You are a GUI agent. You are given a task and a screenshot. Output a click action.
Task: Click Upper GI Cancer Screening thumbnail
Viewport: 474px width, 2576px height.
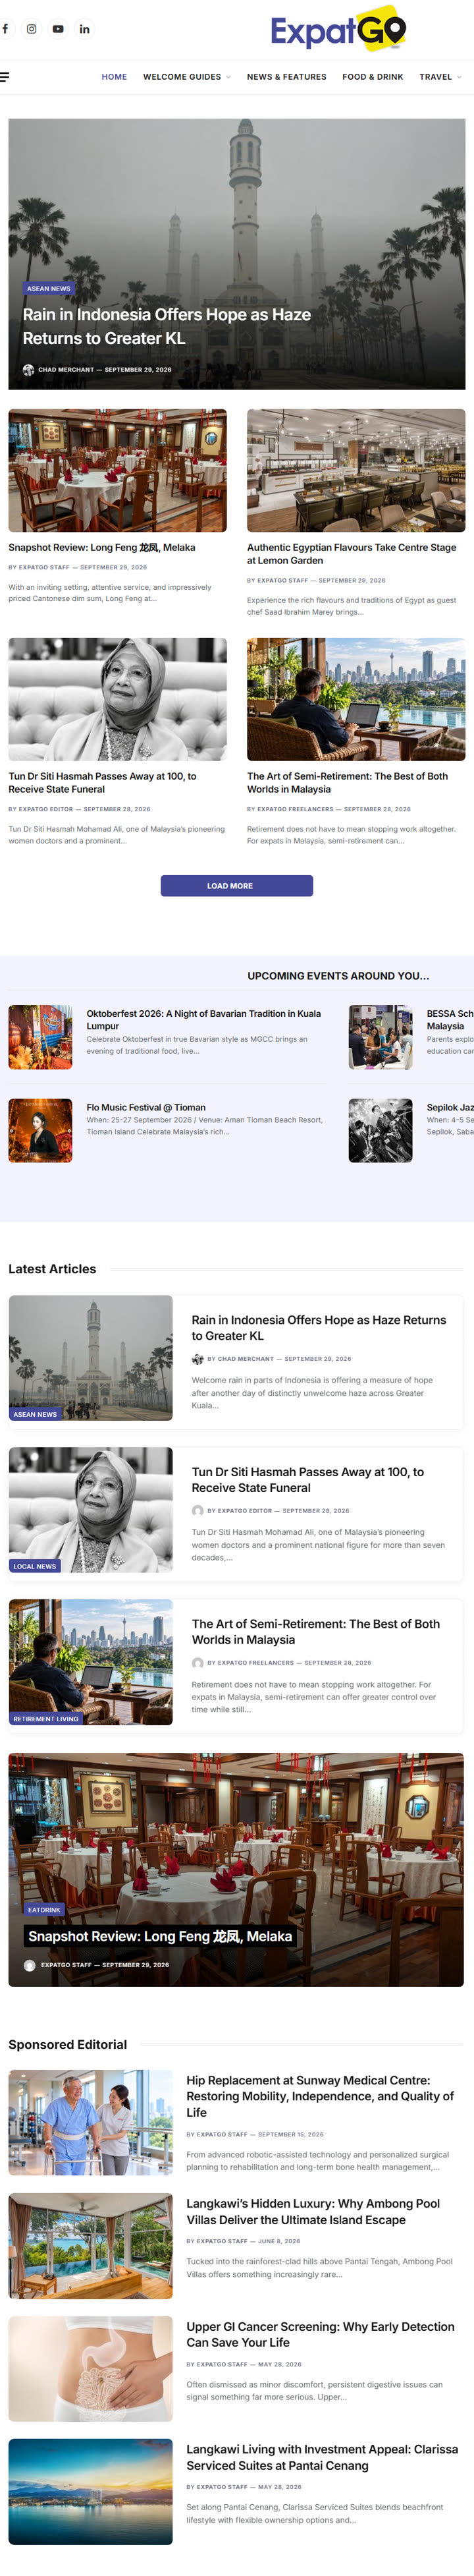coord(91,2369)
